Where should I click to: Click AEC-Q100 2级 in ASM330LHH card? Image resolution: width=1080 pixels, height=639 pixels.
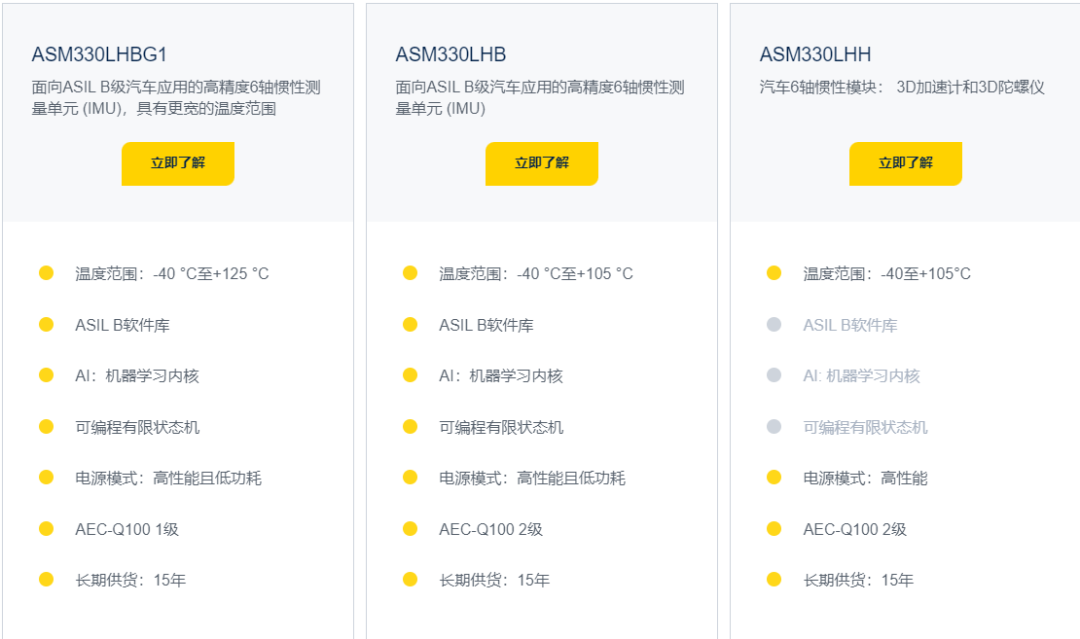point(855,530)
